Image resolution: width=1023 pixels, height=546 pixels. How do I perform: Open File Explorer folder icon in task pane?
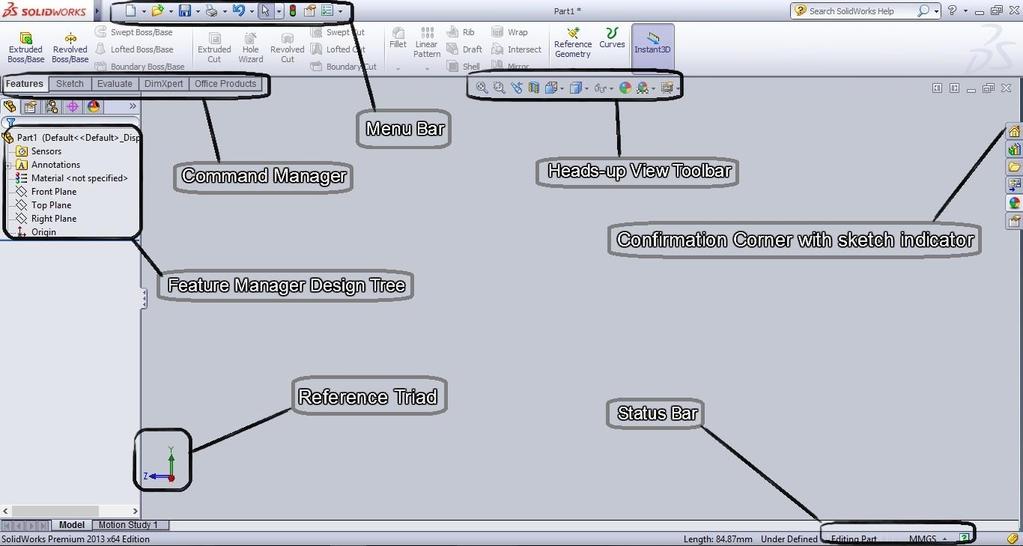tap(1014, 167)
